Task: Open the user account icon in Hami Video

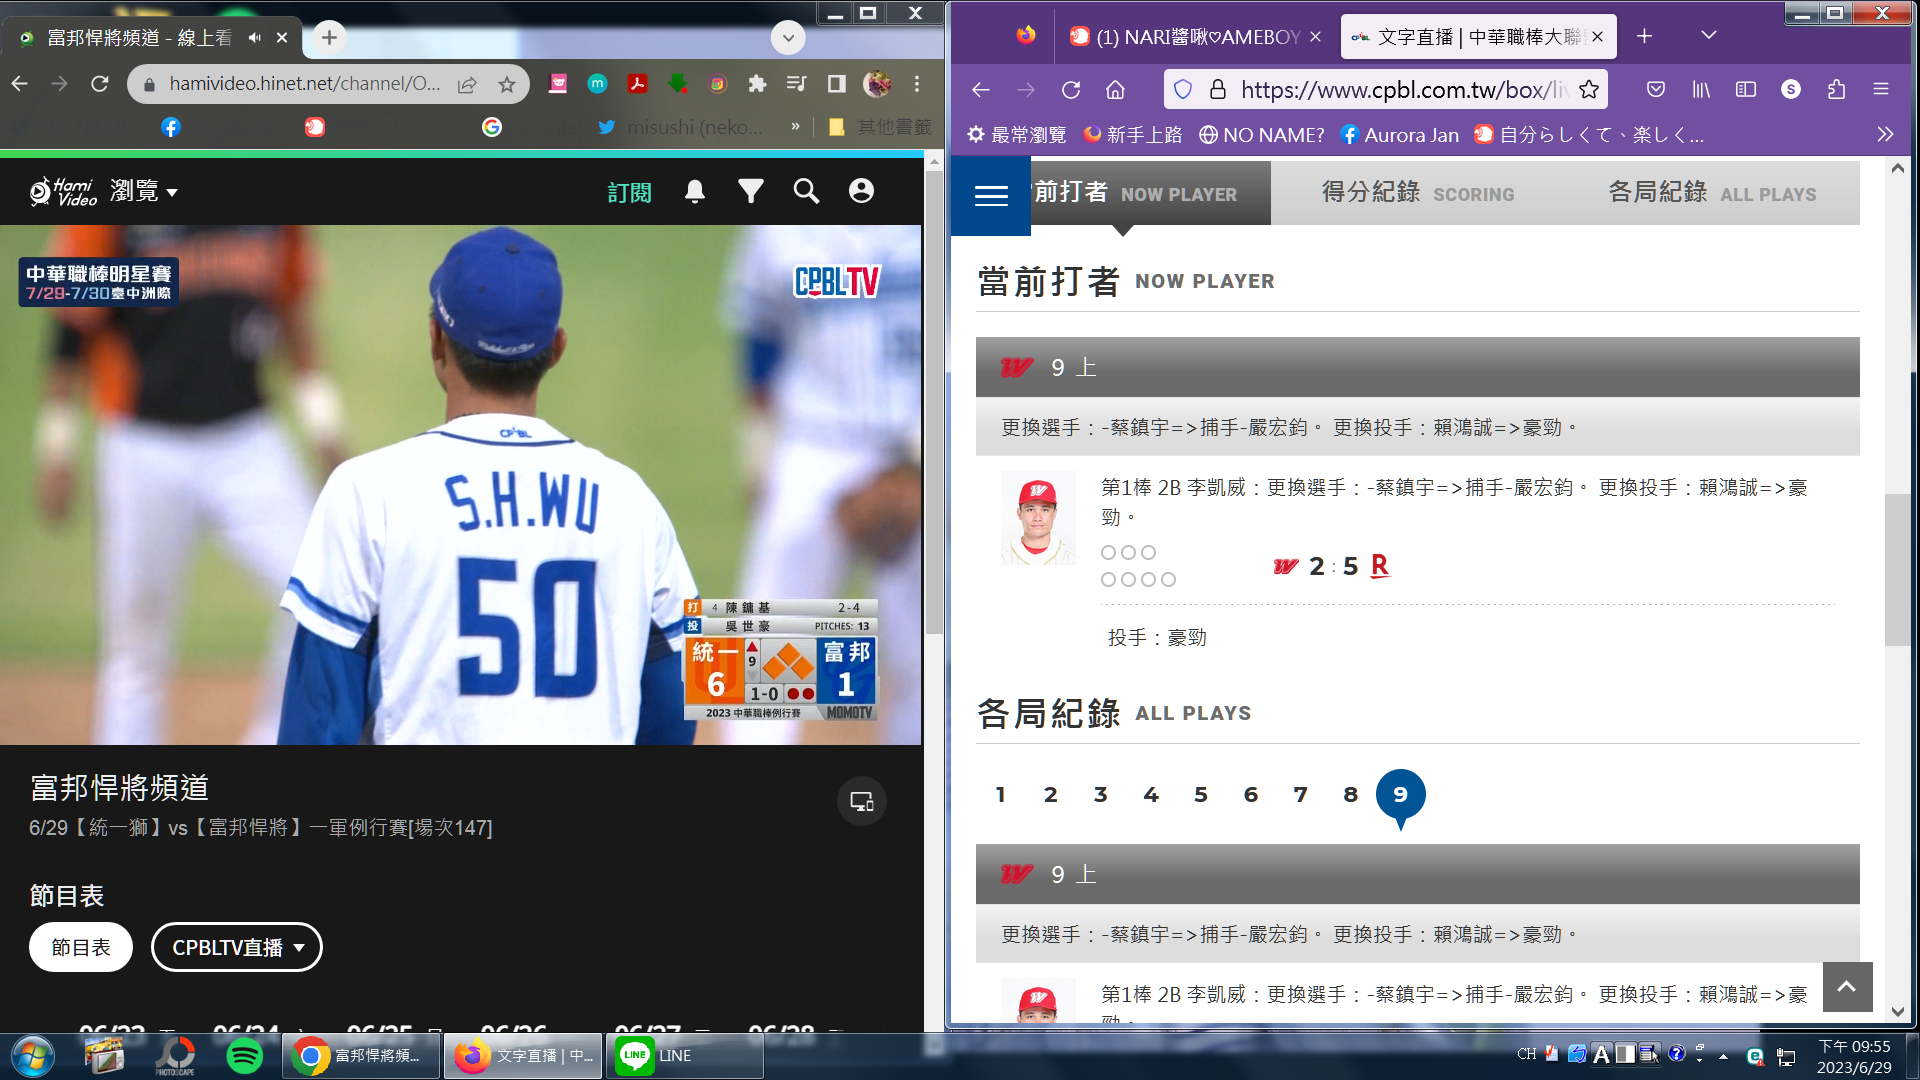Action: pyautogui.click(x=861, y=191)
